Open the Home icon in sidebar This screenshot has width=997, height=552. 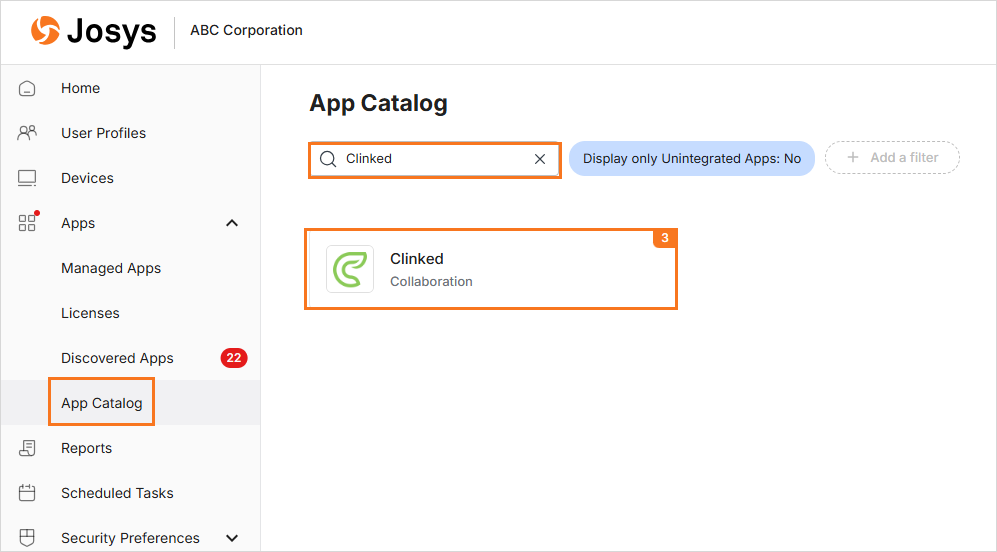27,88
